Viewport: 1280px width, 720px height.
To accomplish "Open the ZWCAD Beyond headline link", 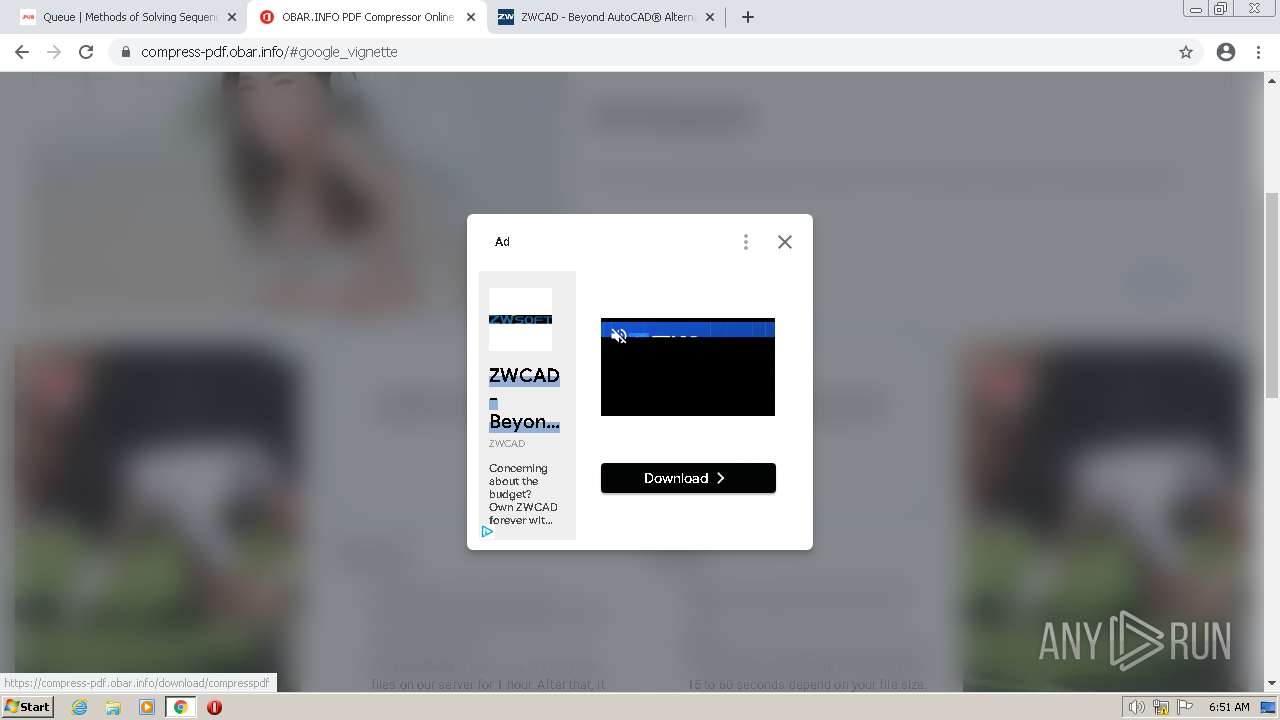I will (524, 398).
